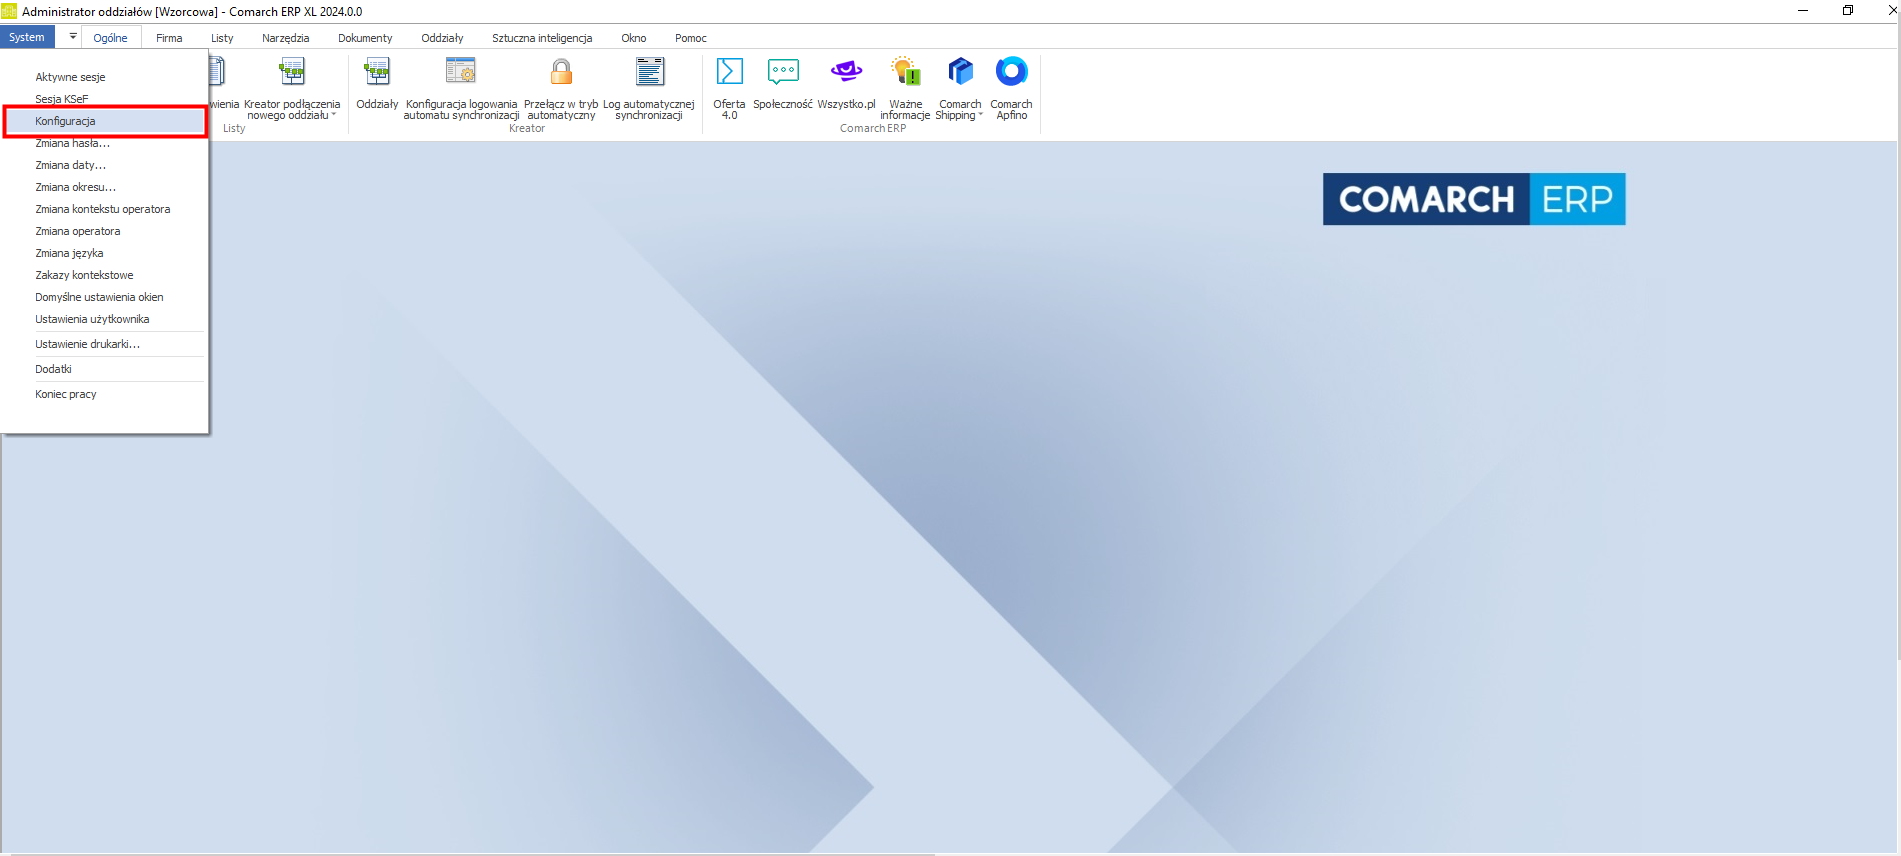Image resolution: width=1901 pixels, height=856 pixels.
Task: Select Zmiana kontekstu operatora
Action: coord(105,209)
